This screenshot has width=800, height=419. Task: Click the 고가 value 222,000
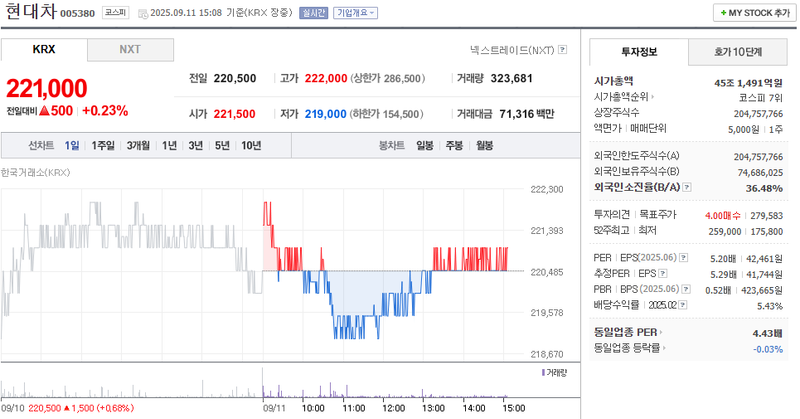326,79
